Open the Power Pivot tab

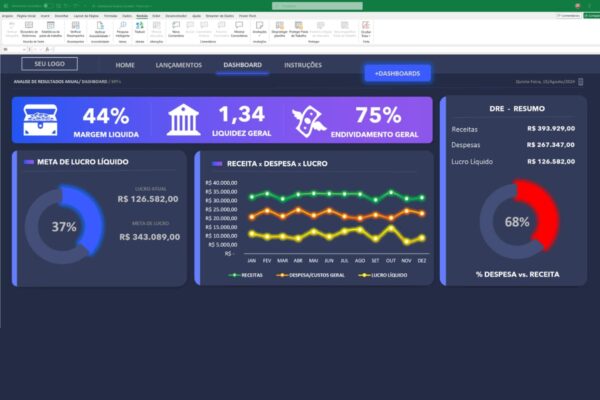(248, 16)
